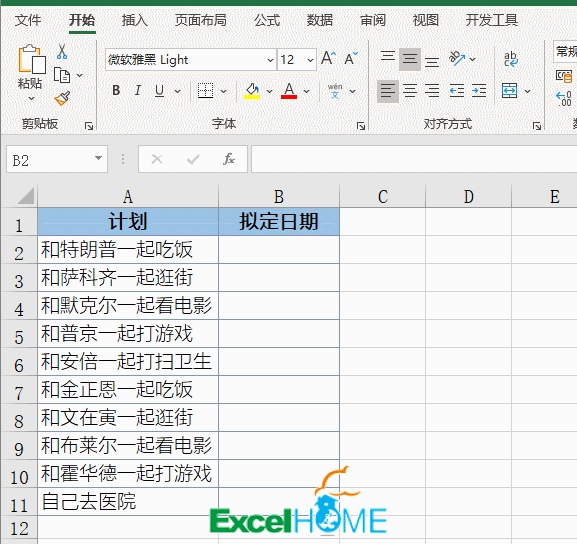Screen dimensions: 577x544
Task: Open the 字体 dialog launcher
Action: (361, 126)
